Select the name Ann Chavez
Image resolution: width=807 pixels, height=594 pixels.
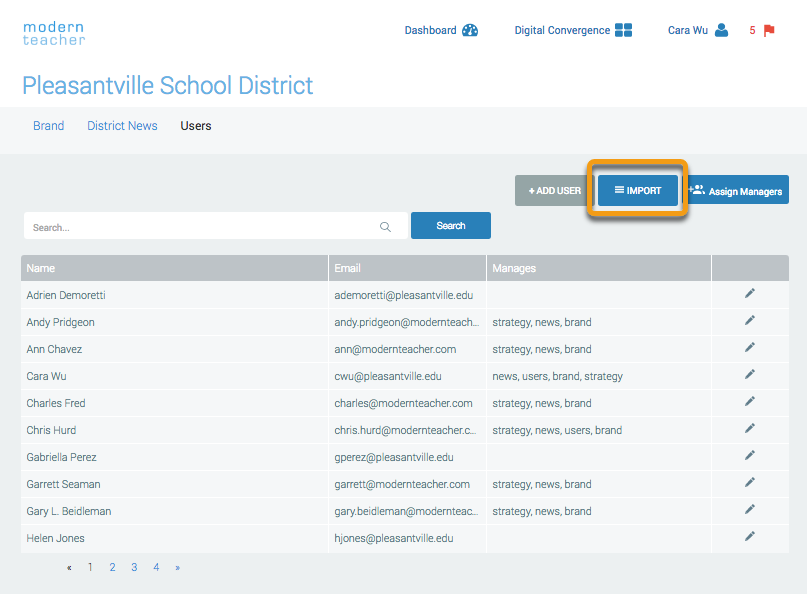pyautogui.click(x=54, y=350)
